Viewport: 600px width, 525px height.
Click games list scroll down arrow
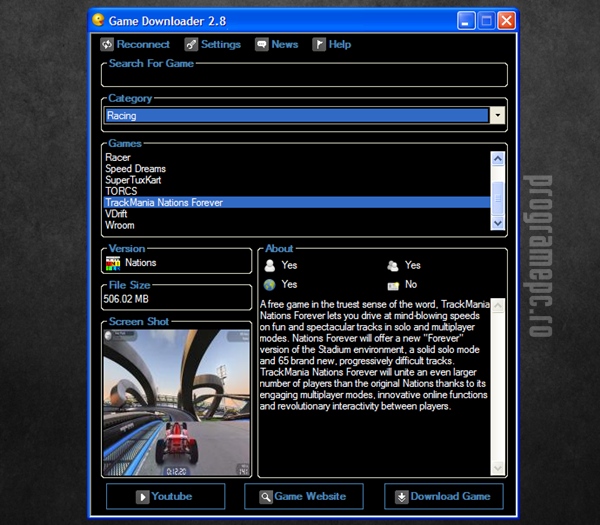[x=497, y=223]
